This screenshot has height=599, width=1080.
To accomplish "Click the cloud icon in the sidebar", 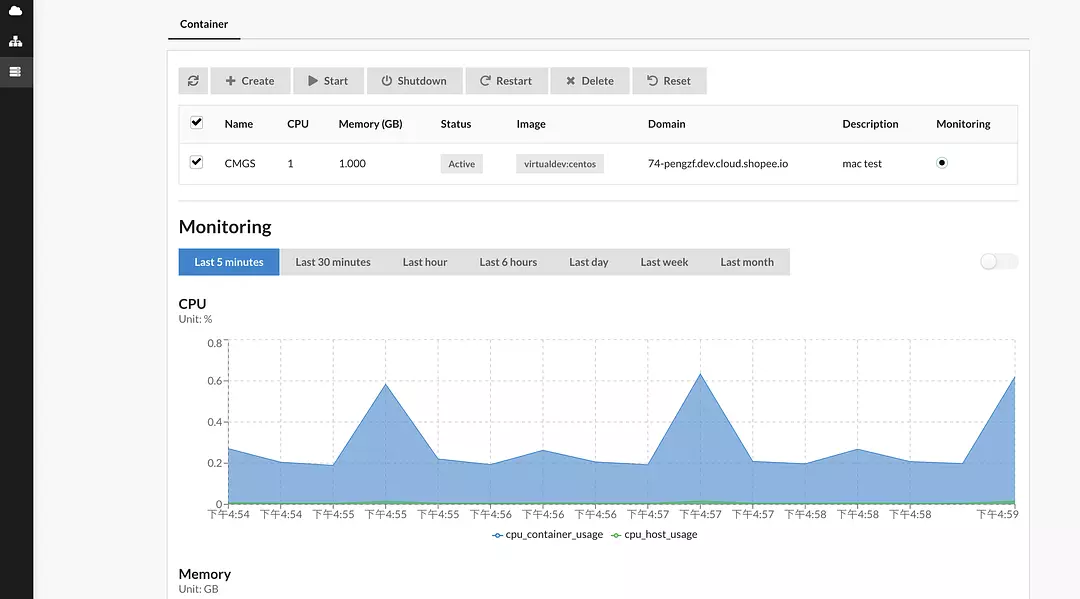I will [x=15, y=11].
